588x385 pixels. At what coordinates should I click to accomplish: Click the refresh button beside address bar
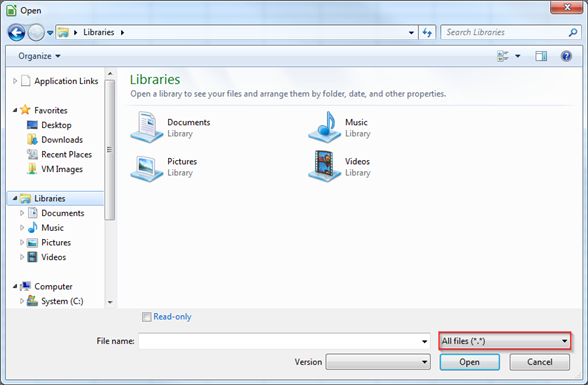[x=427, y=33]
